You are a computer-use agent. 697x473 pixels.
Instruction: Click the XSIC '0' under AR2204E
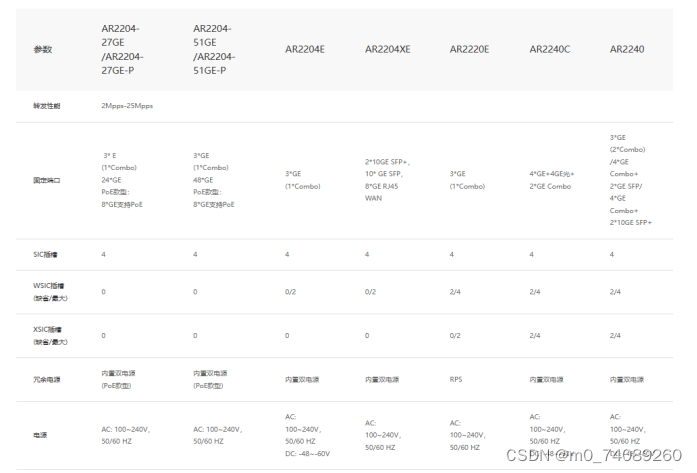287,336
